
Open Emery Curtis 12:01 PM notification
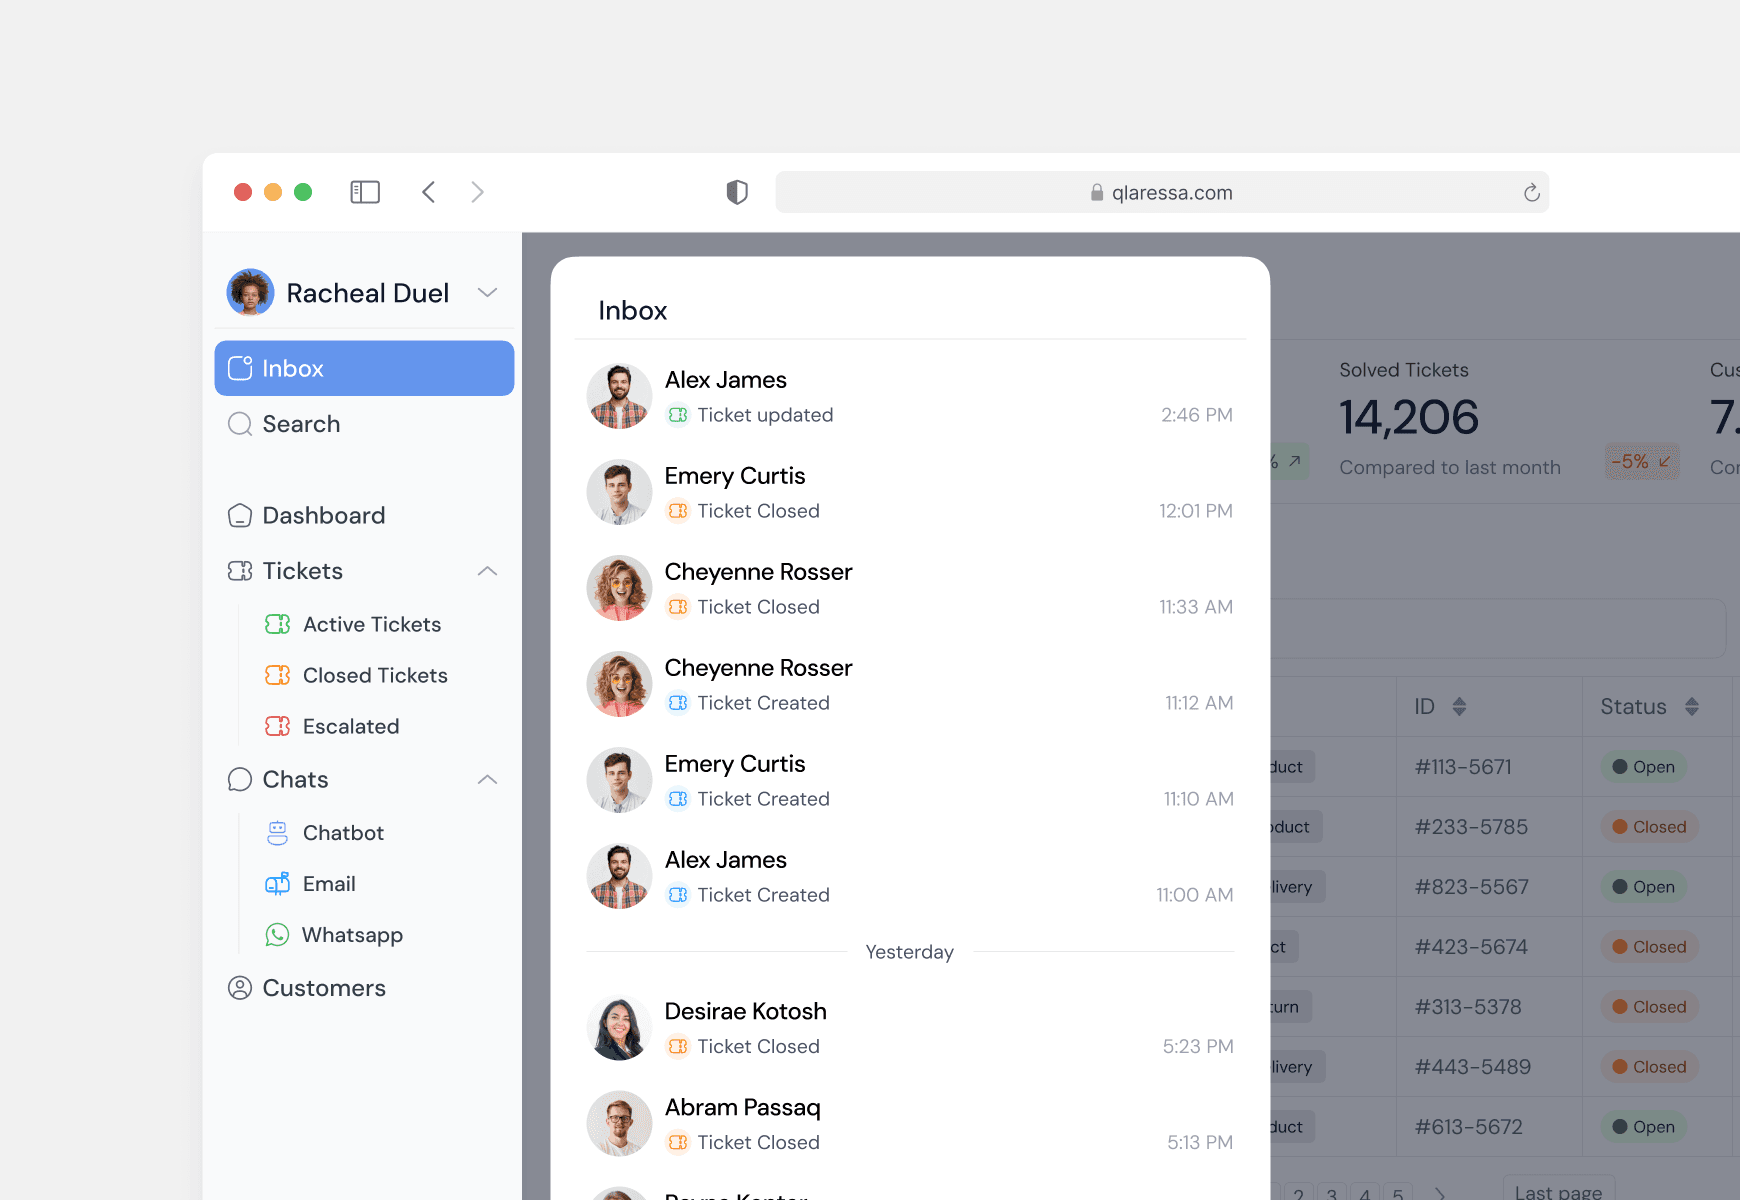click(909, 492)
